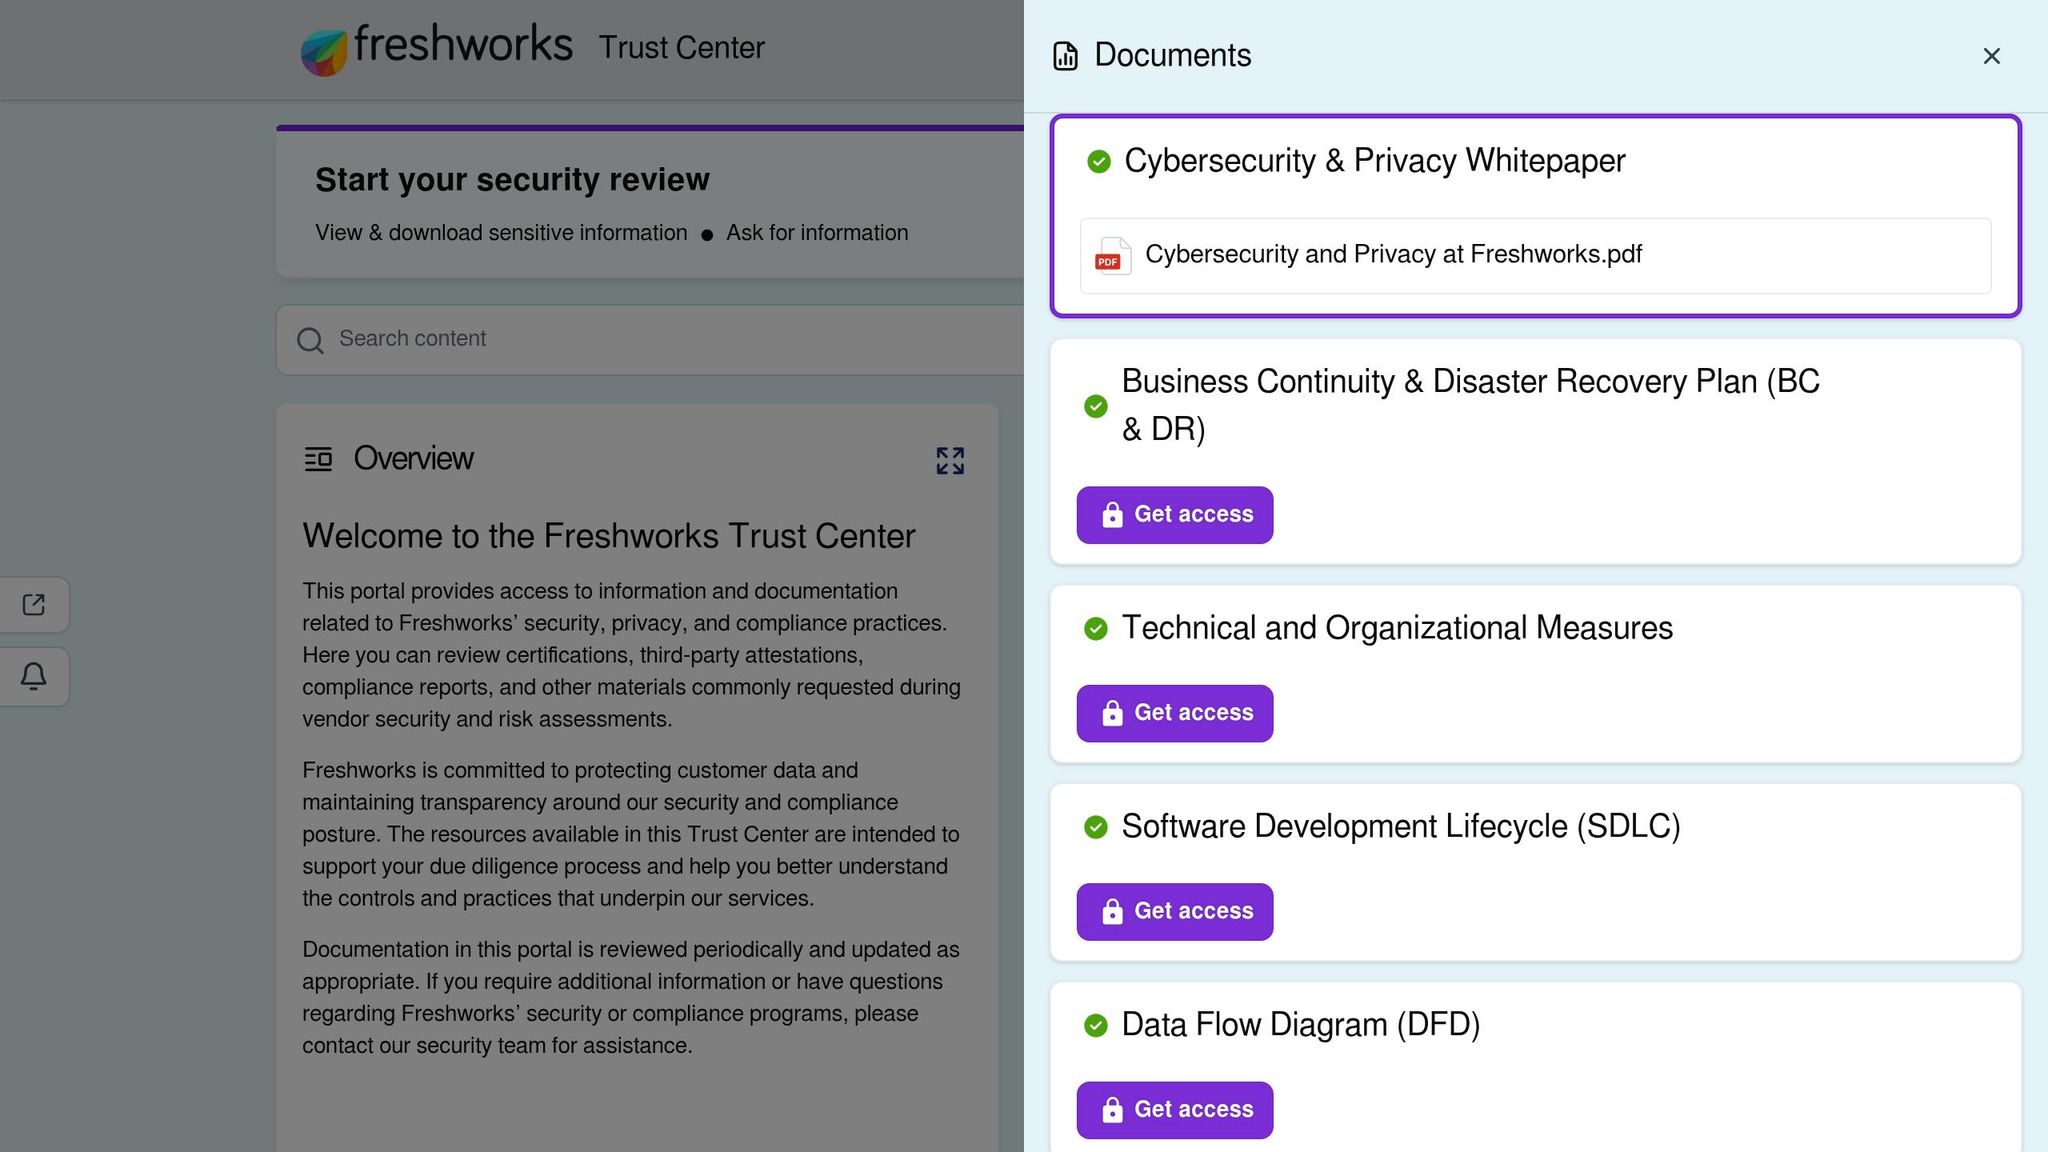Screen dimensions: 2048x1152
Task: Click the search magnifier icon in Search content
Action: (x=310, y=340)
